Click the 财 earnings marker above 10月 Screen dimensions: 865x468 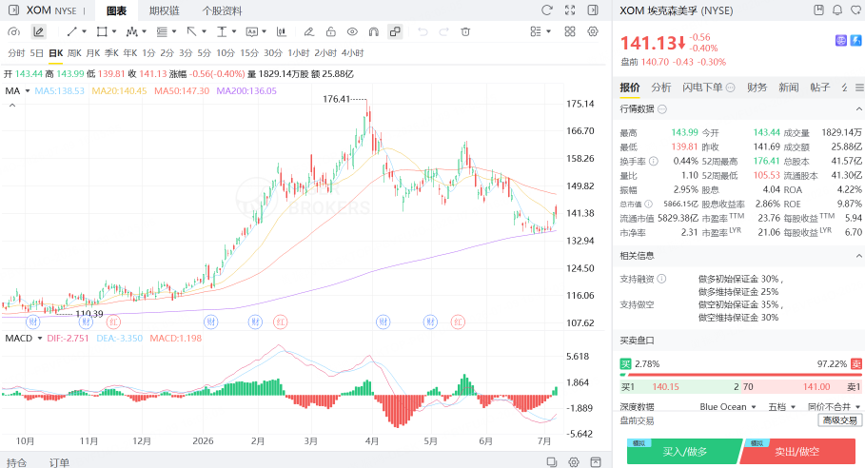click(33, 322)
